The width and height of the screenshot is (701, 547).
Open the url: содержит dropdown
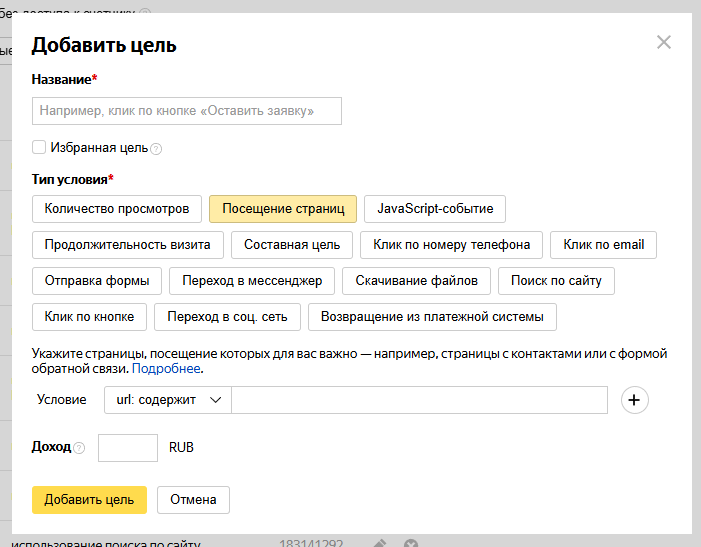click(x=168, y=400)
